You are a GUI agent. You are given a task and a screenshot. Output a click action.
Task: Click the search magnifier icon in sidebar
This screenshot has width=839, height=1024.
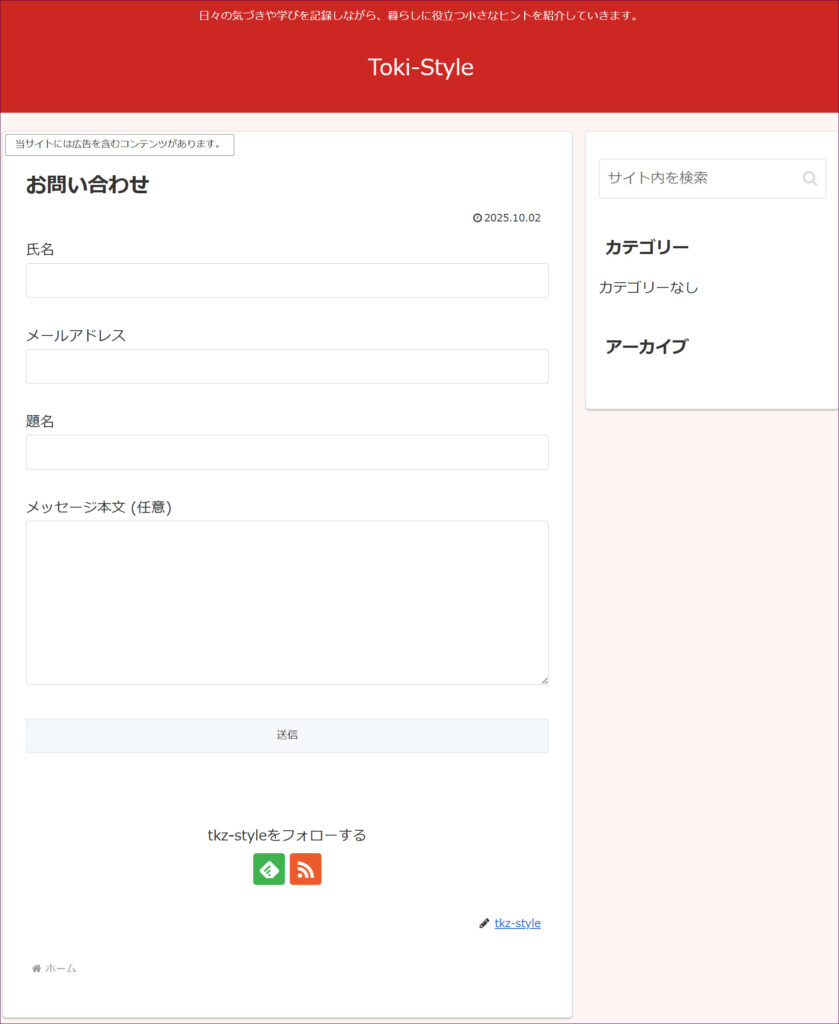809,179
